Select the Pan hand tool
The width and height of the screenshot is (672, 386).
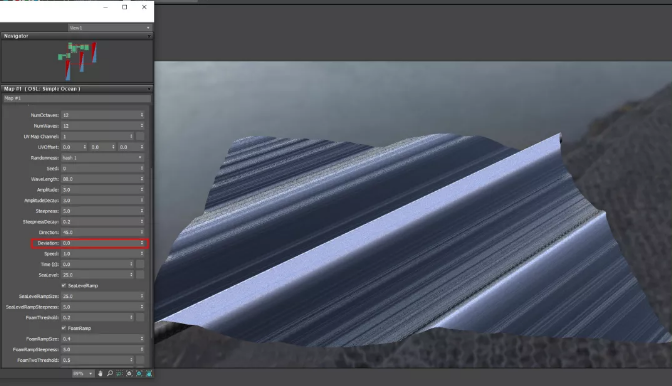[100, 374]
